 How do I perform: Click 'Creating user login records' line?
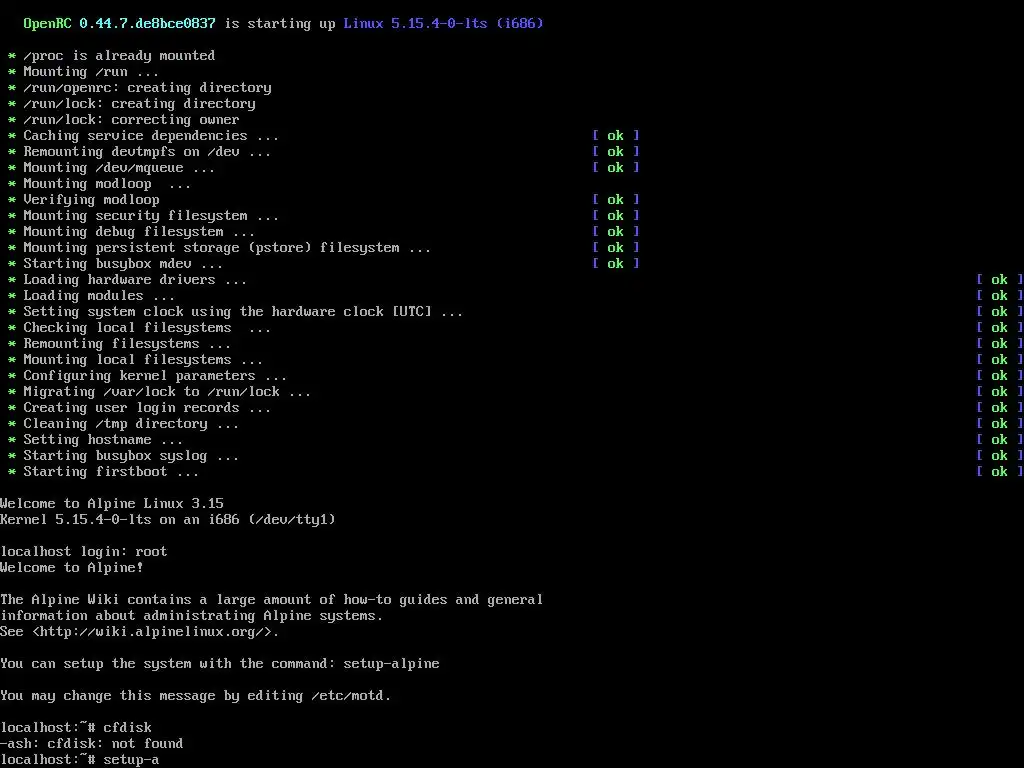coord(147,408)
